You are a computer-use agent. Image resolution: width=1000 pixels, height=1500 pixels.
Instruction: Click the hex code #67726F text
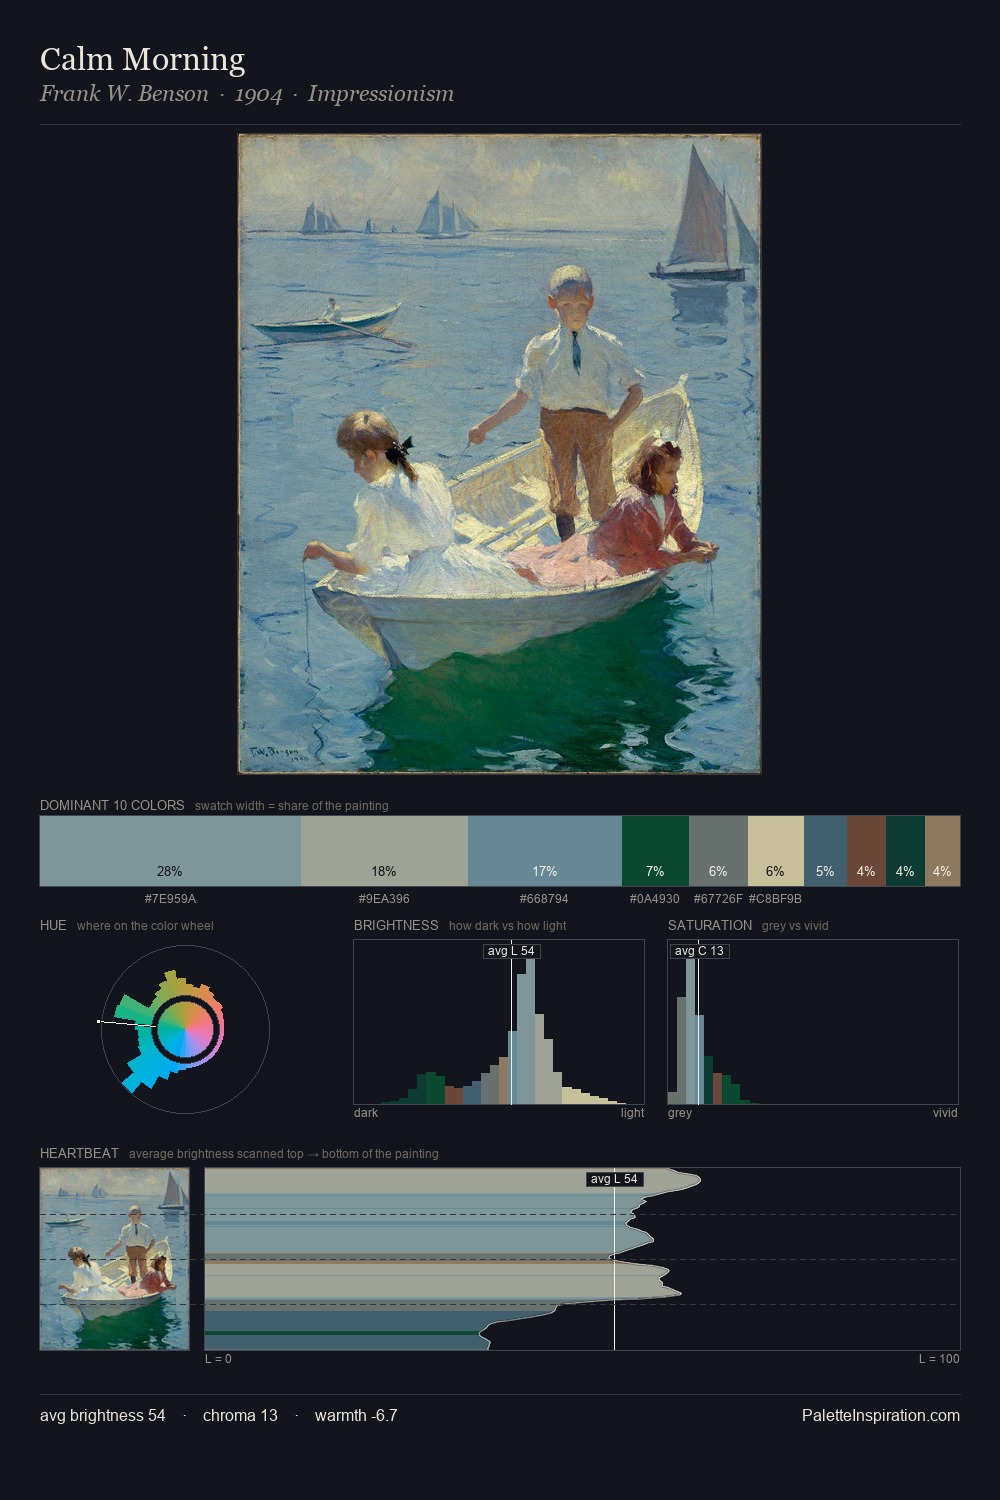pos(718,898)
